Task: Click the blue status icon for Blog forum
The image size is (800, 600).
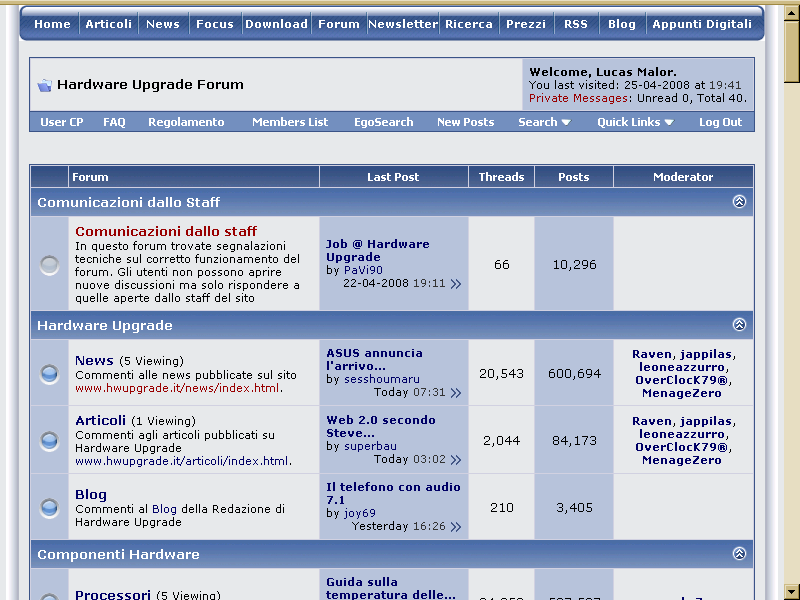Action: (x=49, y=508)
